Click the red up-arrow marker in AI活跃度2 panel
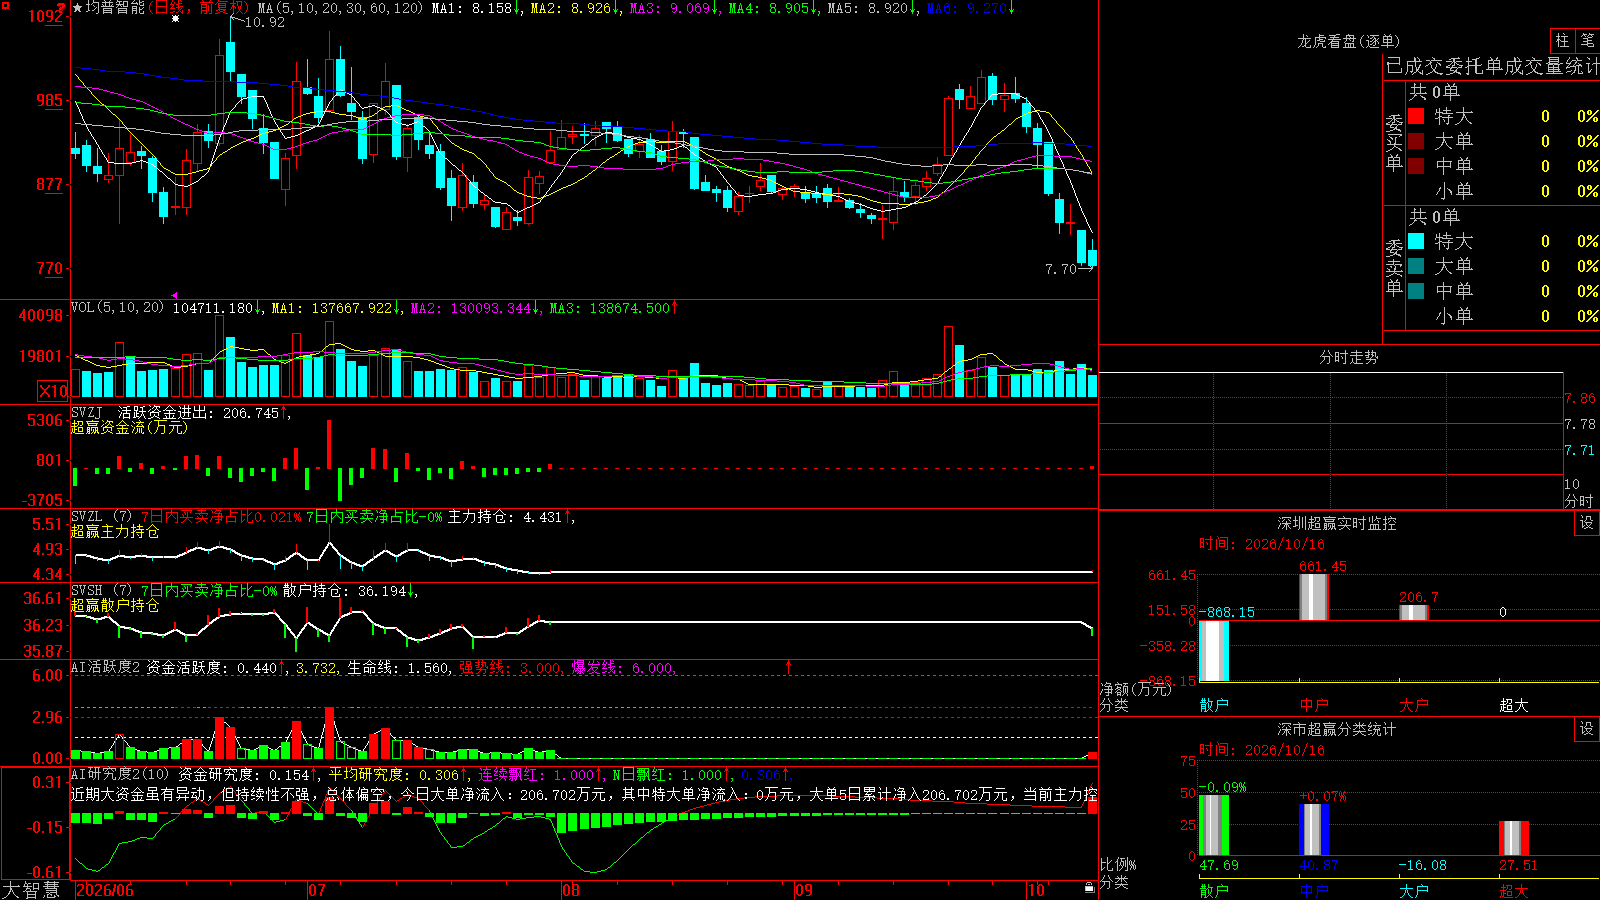 (x=789, y=666)
